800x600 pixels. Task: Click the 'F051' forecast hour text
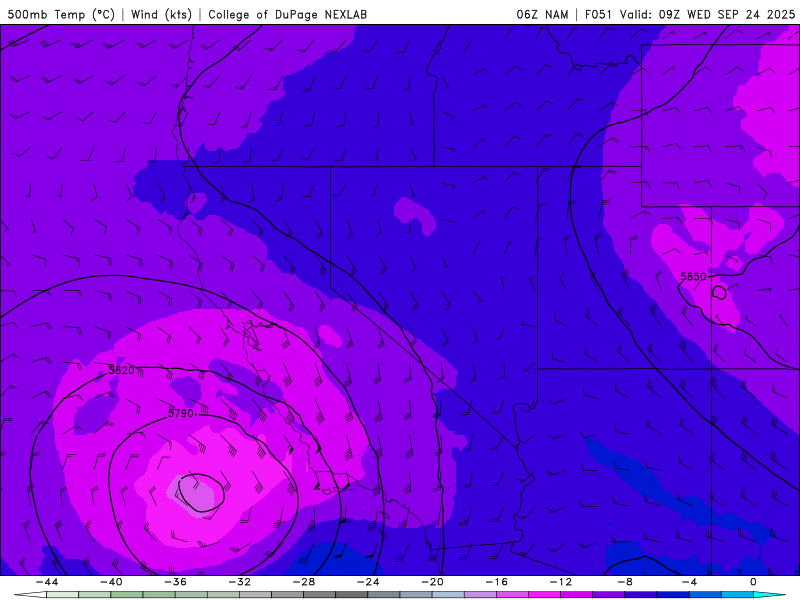click(599, 14)
